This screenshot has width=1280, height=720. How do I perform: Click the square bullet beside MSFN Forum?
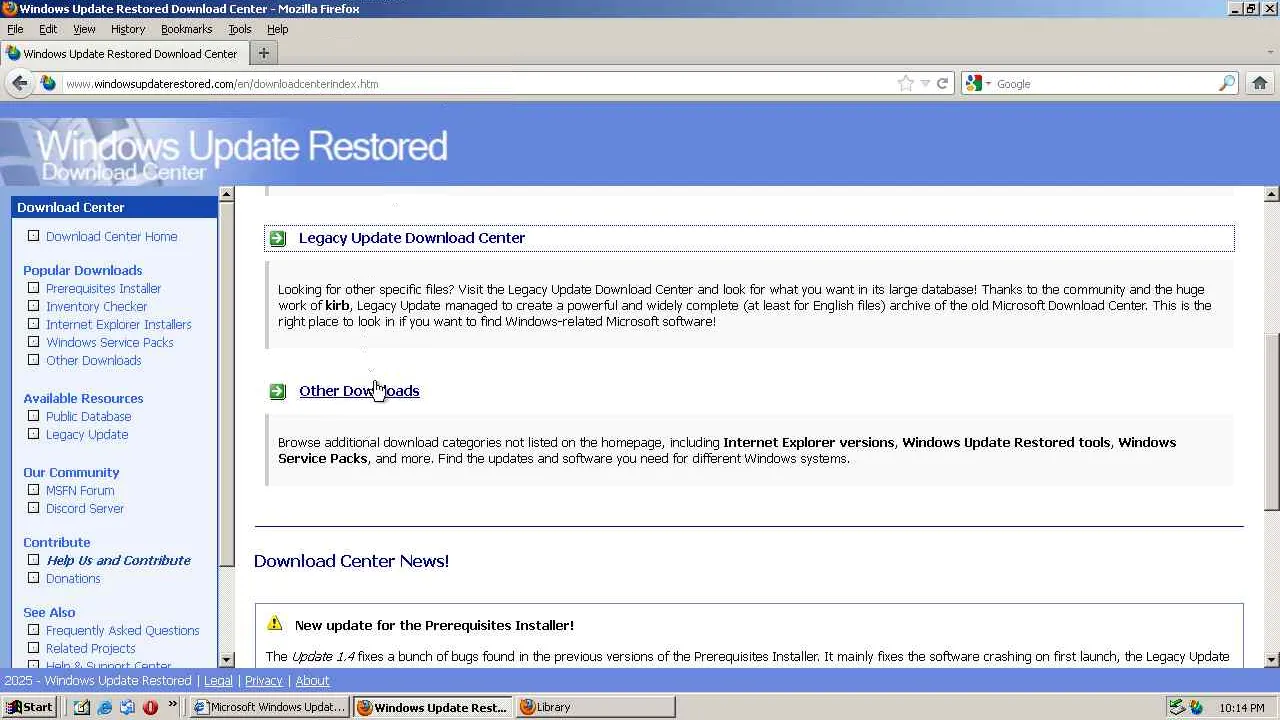(x=34, y=490)
